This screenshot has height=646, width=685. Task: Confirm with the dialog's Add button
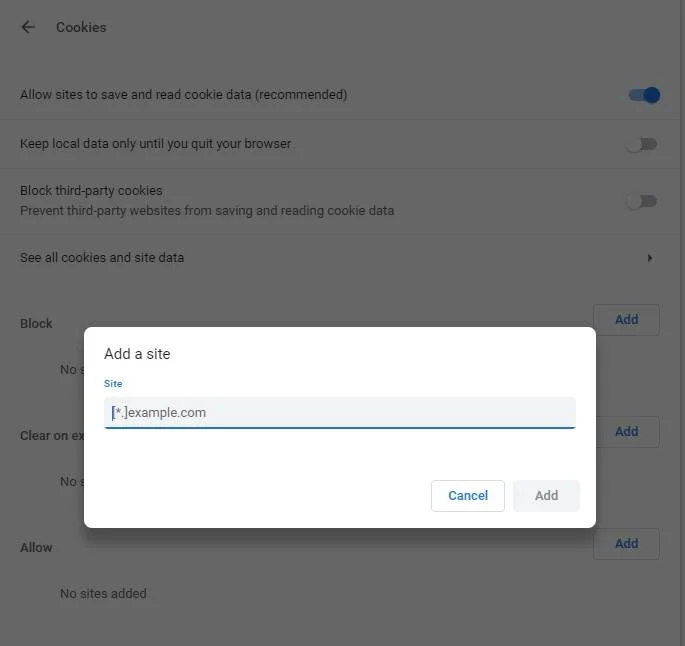click(546, 496)
